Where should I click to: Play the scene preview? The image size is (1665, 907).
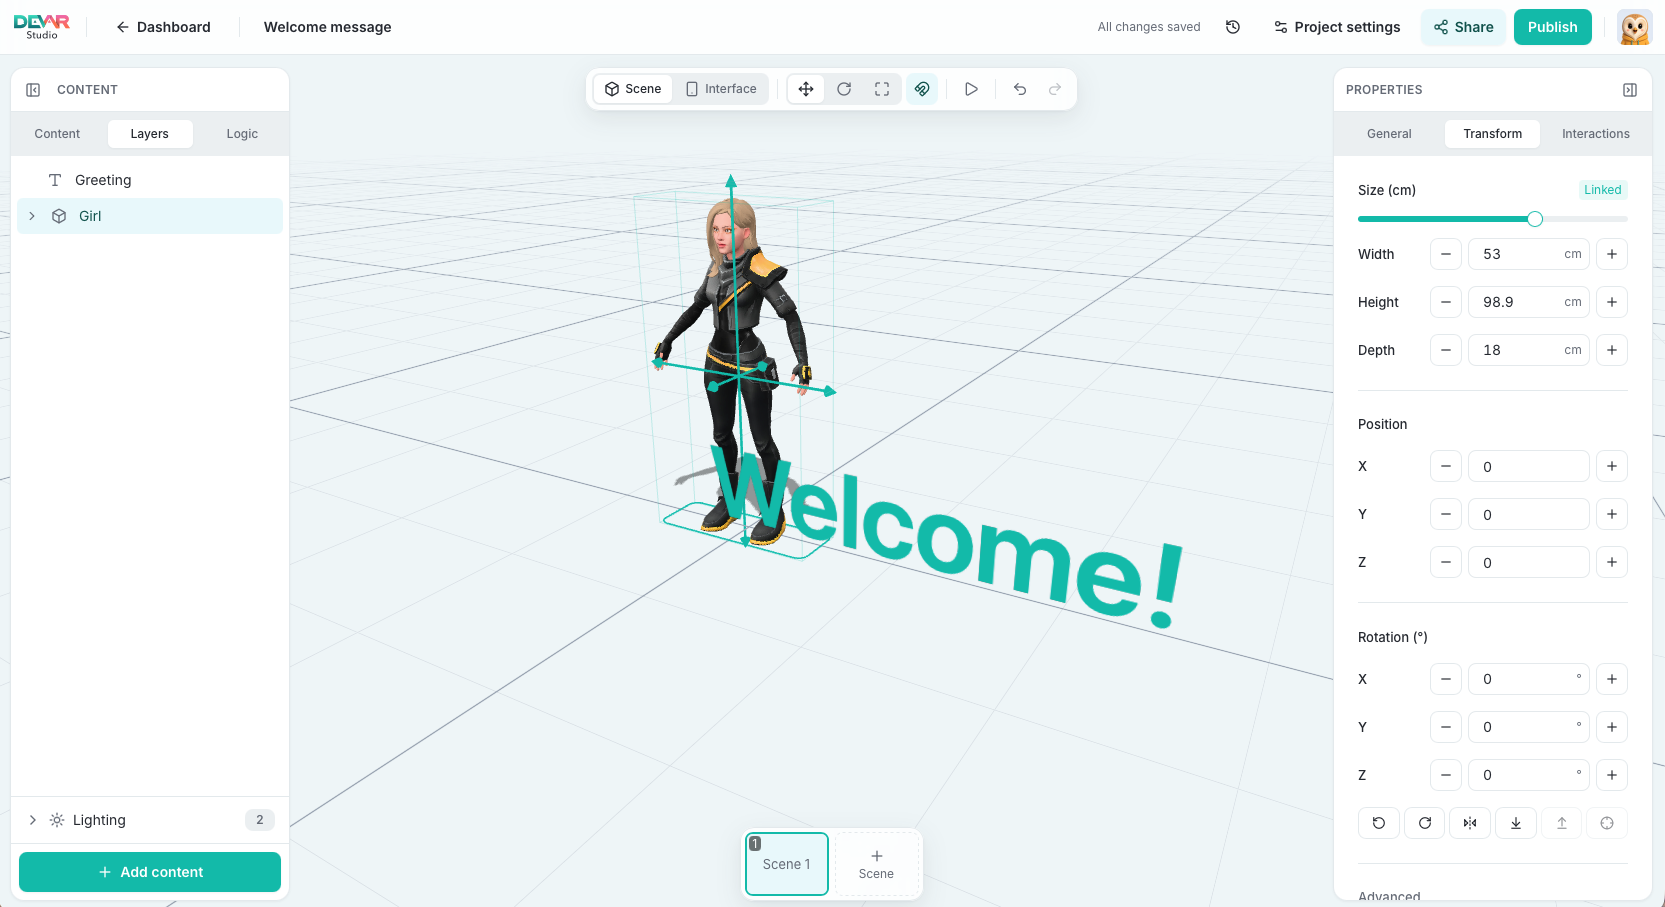point(971,89)
